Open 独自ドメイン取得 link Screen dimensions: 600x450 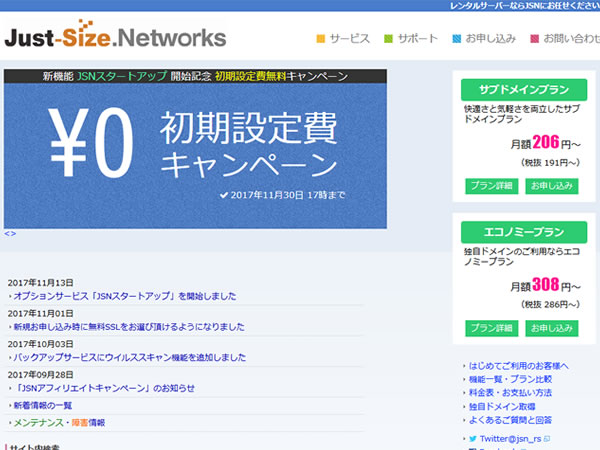pyautogui.click(x=502, y=406)
